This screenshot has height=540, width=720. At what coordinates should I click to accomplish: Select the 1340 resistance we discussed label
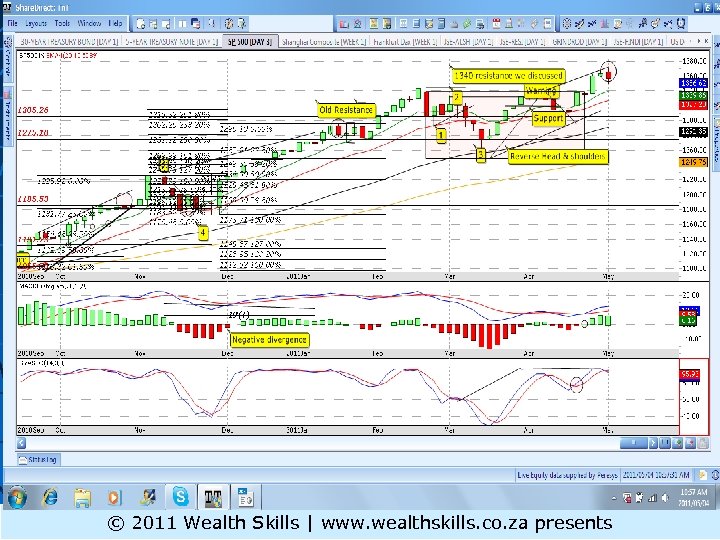tap(508, 75)
